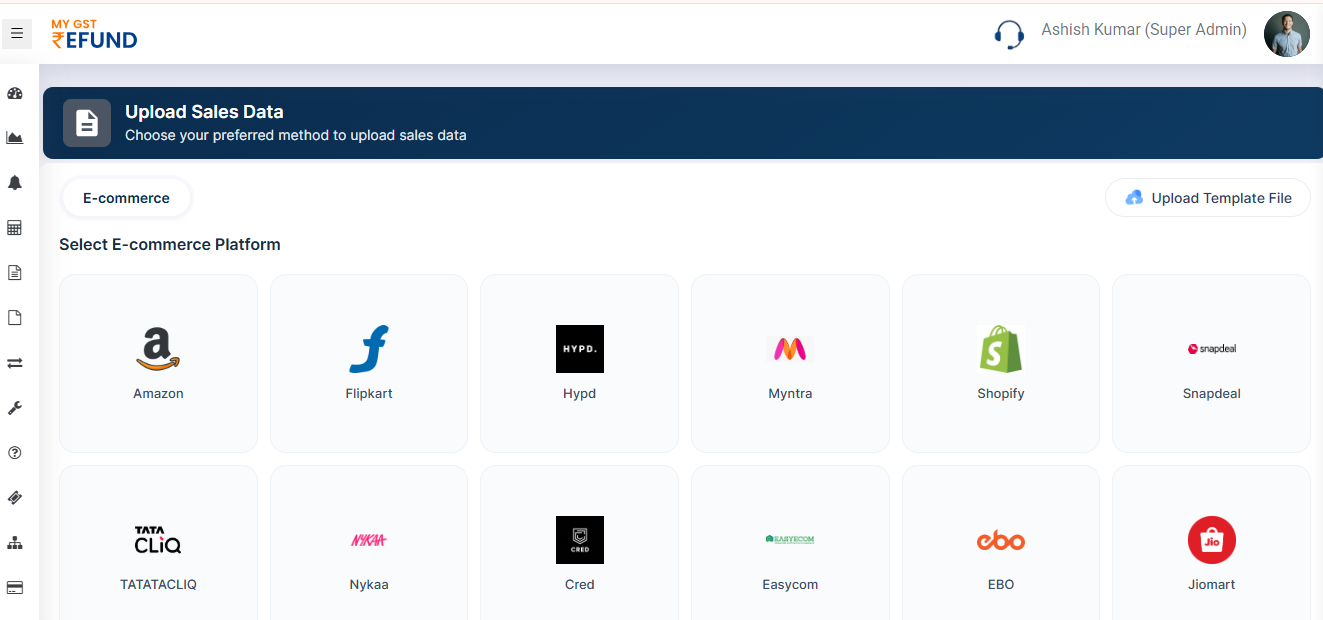Select the E-commerce tab
This screenshot has width=1323, height=620.
[x=126, y=197]
